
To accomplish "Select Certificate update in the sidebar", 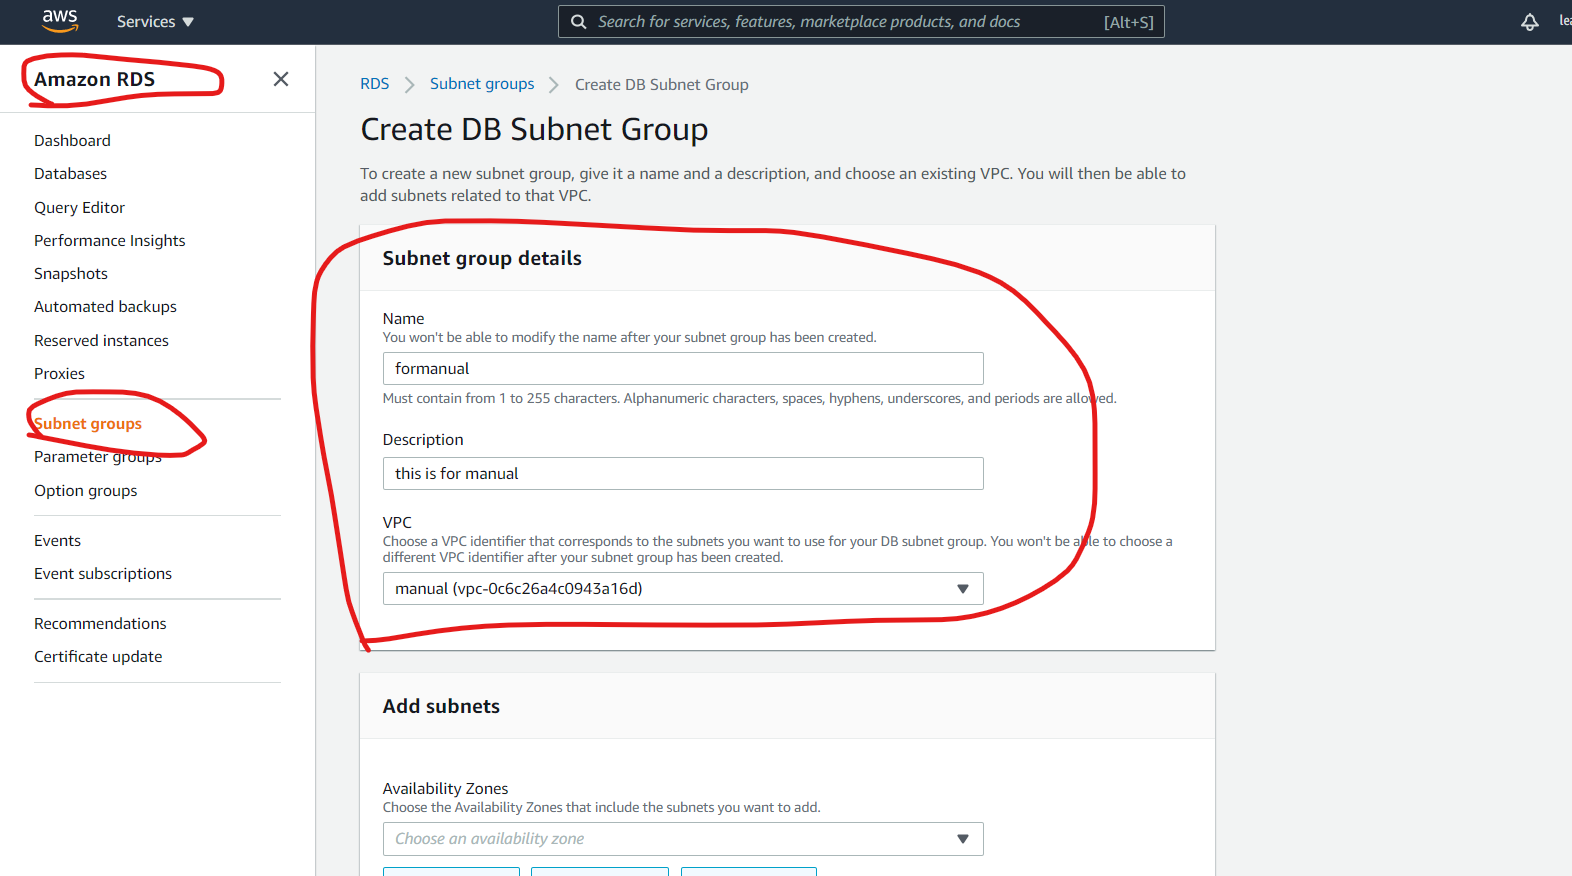I will (98, 657).
